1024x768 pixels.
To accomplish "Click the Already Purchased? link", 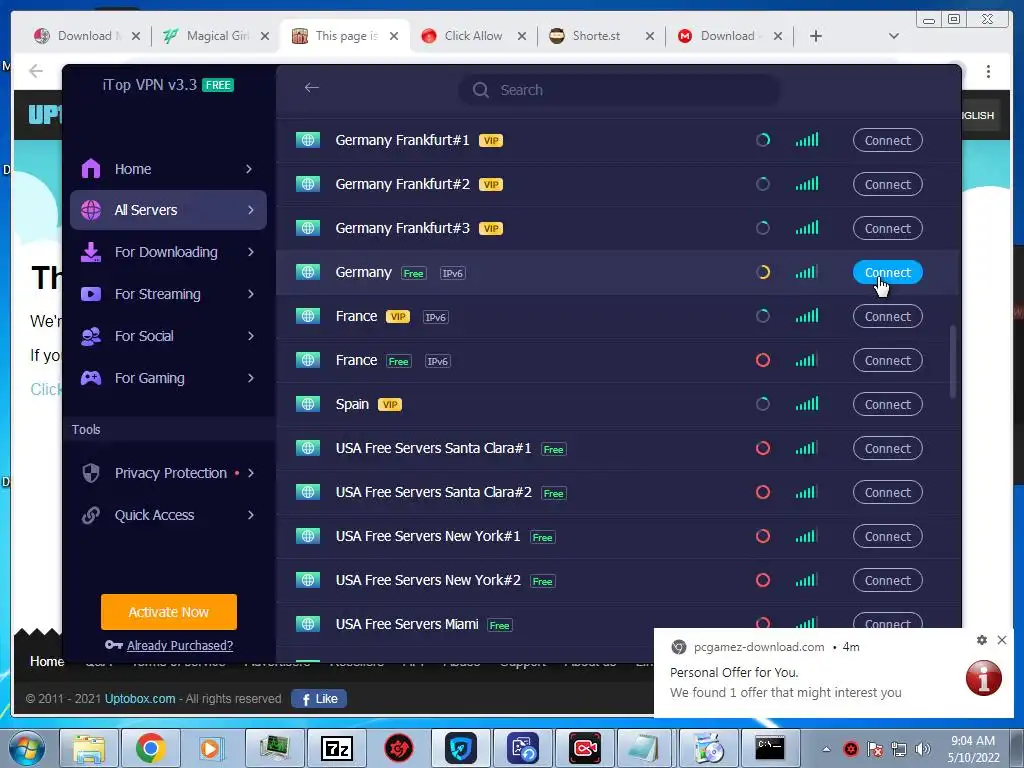I will click(x=180, y=645).
